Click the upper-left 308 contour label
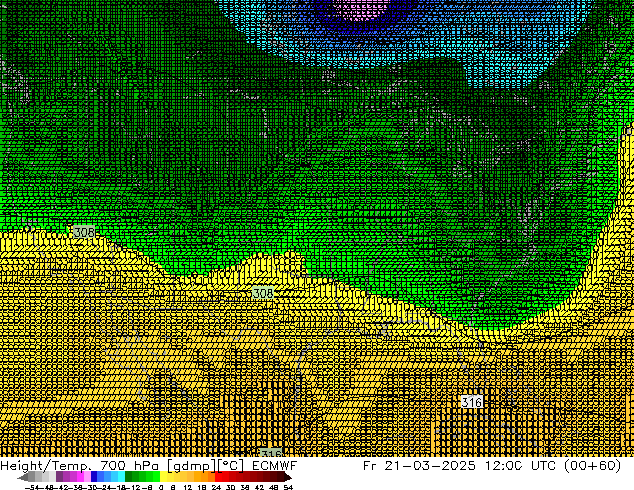Screen dimensions: 634x490 (84, 232)
